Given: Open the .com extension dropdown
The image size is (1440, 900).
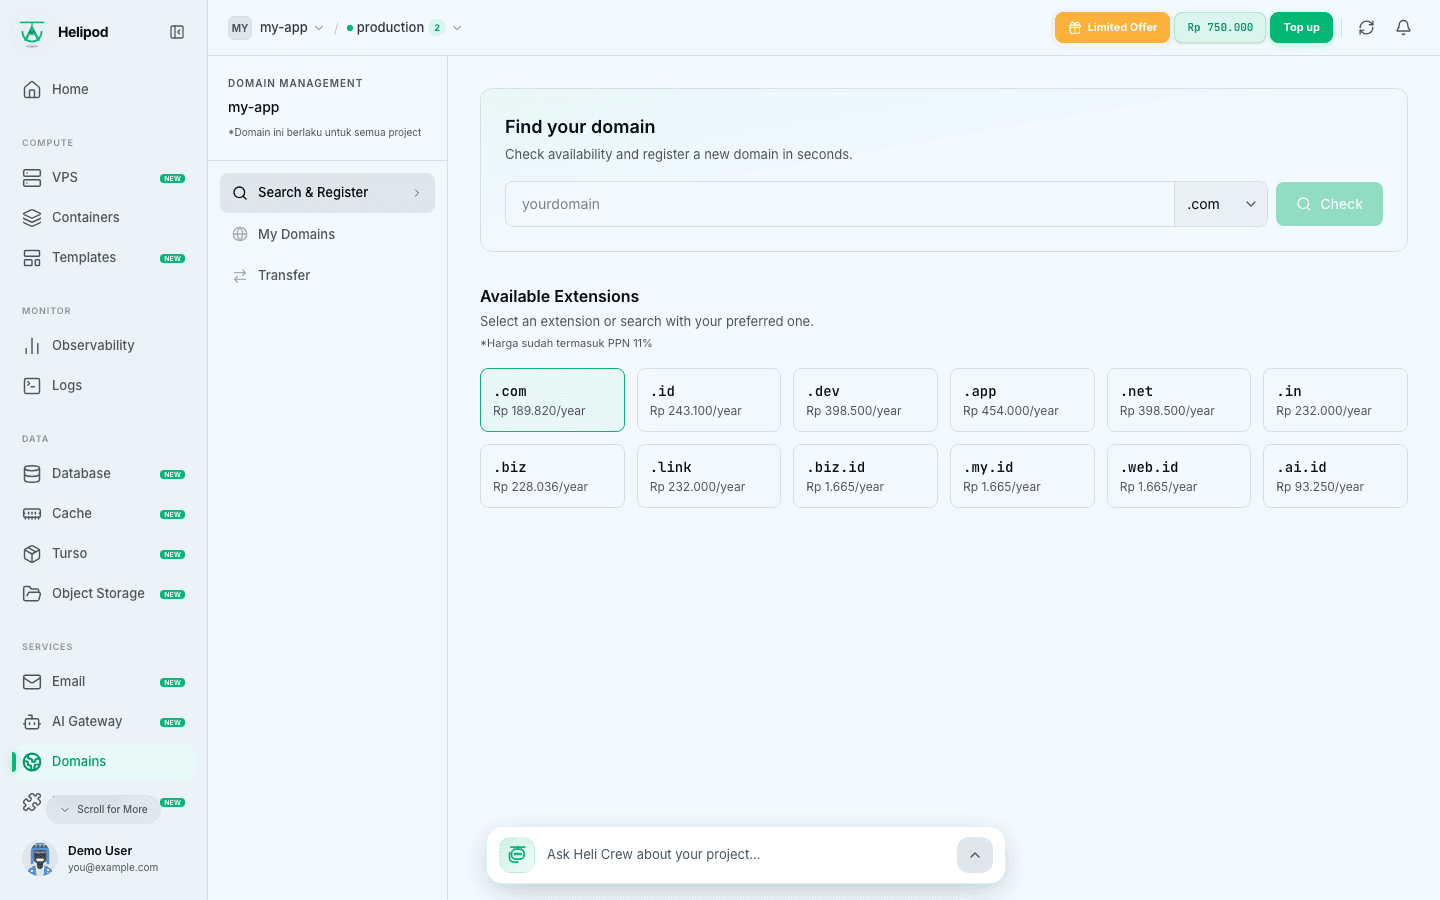Looking at the screenshot, I should pyautogui.click(x=1221, y=204).
